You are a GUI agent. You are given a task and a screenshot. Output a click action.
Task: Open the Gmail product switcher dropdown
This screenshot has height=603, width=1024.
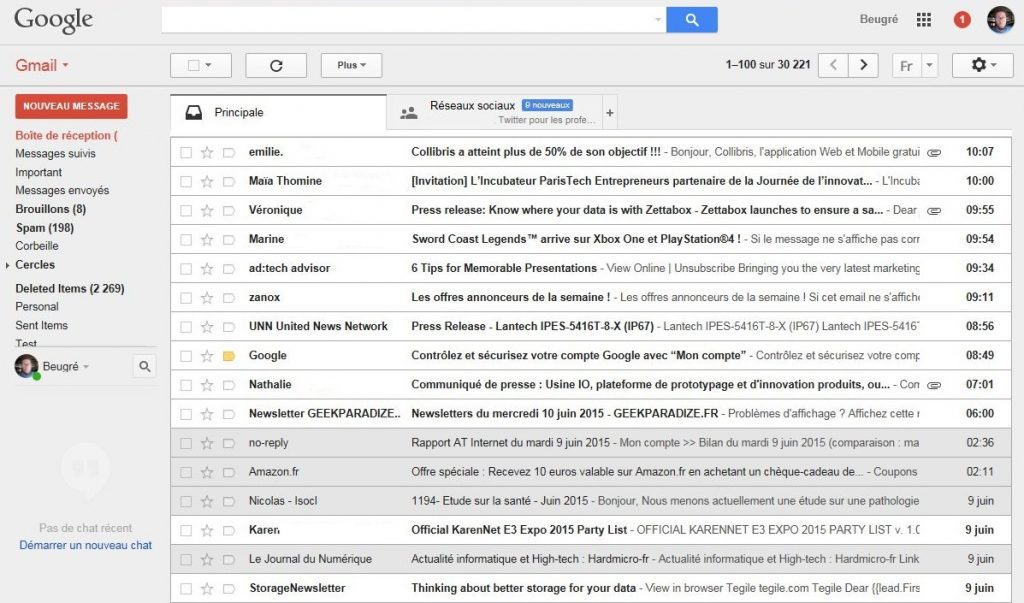pyautogui.click(x=42, y=65)
